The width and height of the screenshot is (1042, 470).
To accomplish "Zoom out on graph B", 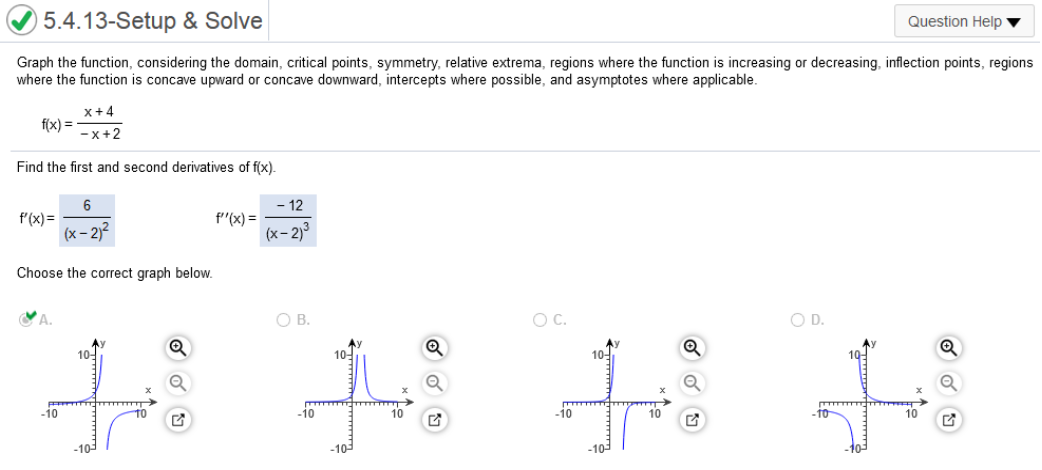I will tap(435, 383).
